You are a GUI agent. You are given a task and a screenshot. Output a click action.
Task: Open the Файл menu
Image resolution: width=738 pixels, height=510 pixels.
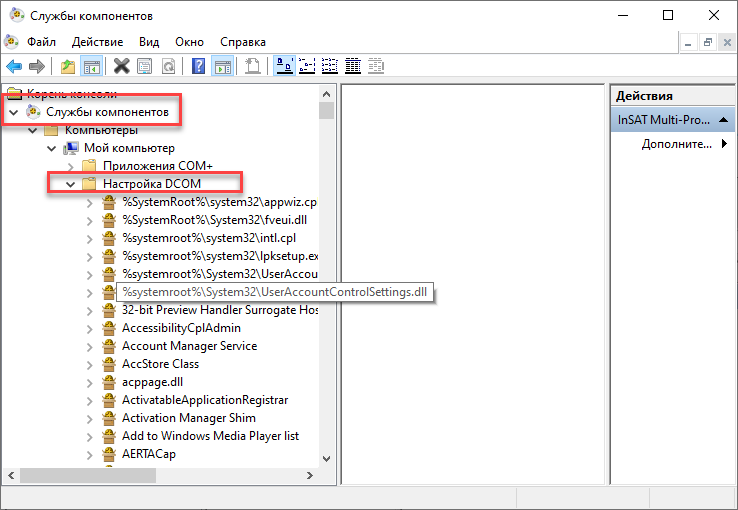click(41, 42)
